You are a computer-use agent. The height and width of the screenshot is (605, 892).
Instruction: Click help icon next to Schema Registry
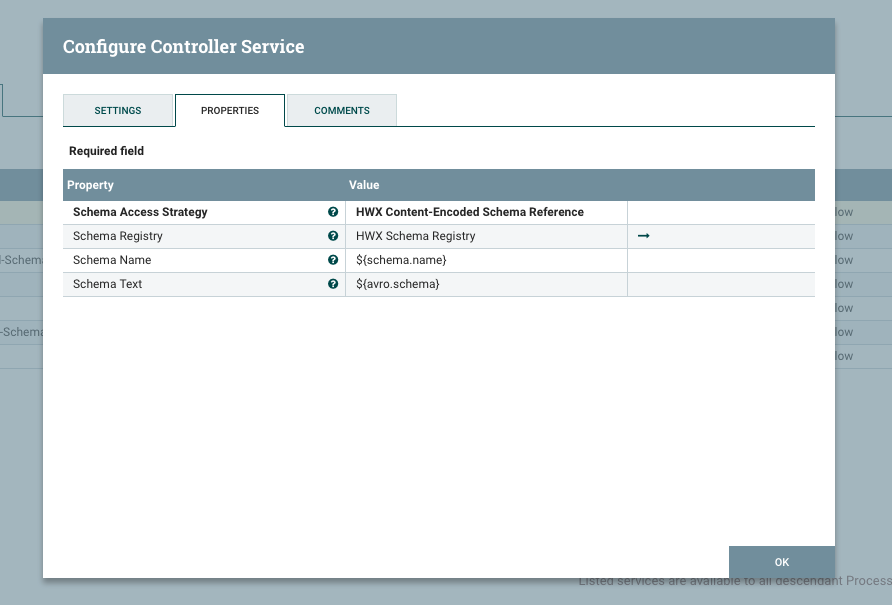coord(333,236)
